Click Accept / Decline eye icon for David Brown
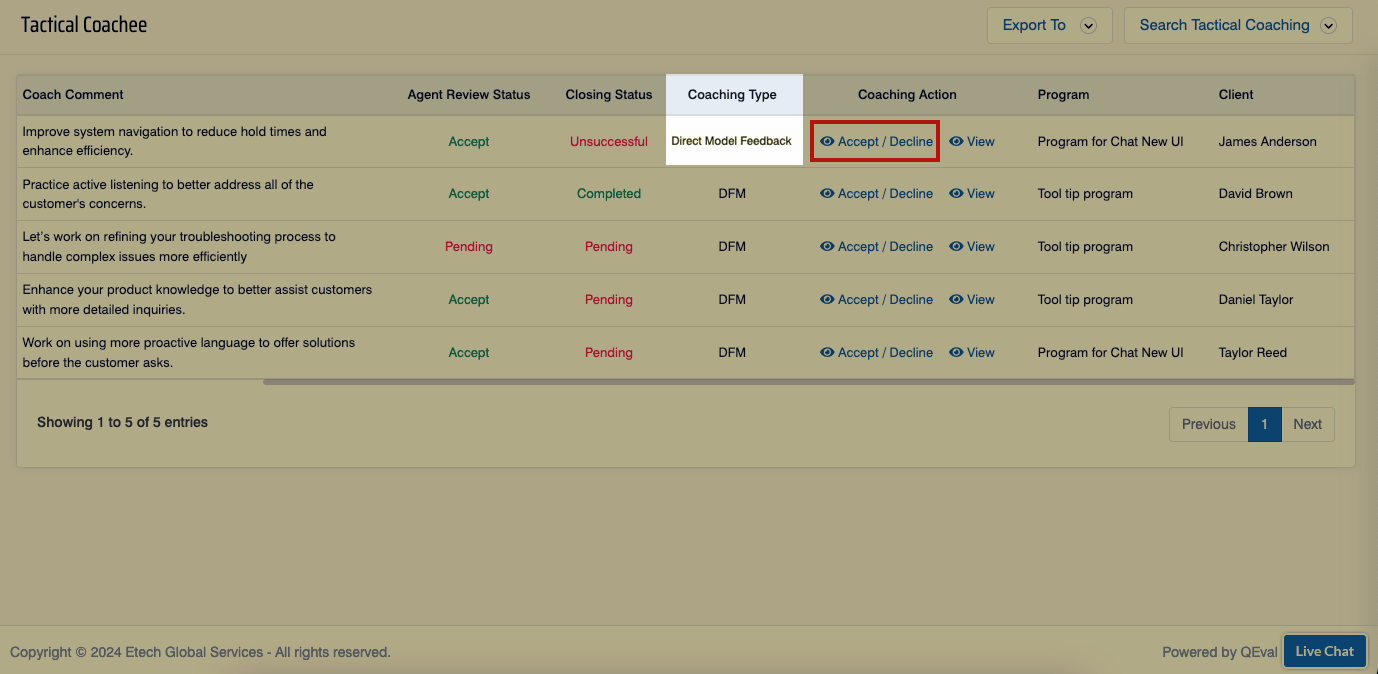Image resolution: width=1378 pixels, height=674 pixels. pos(827,194)
